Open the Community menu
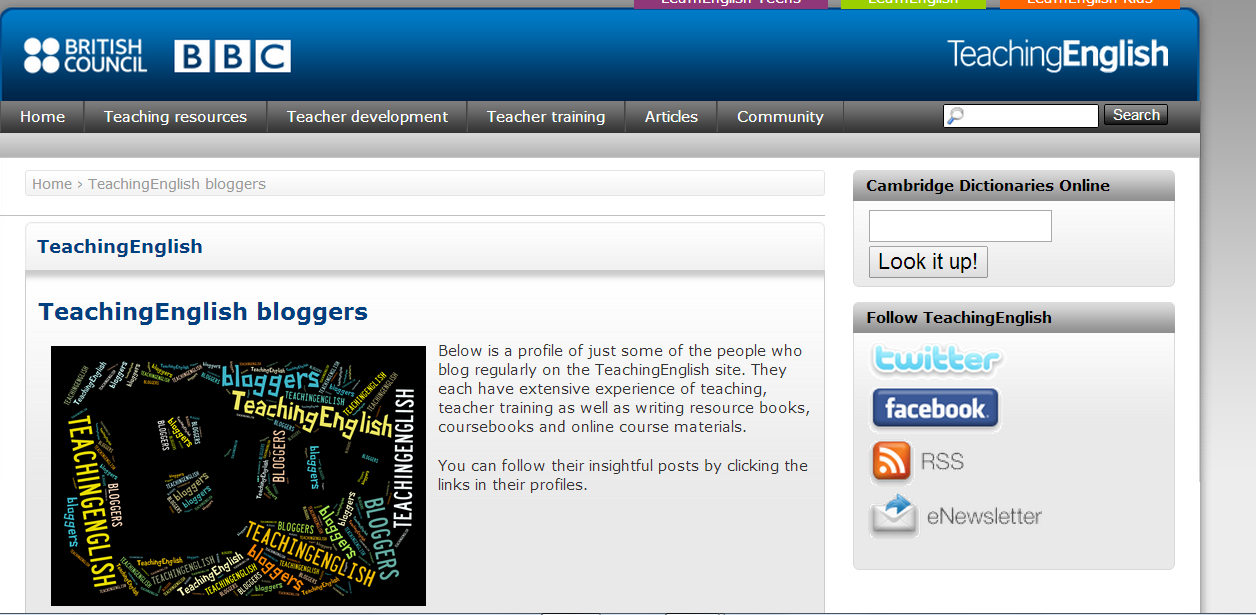 coord(780,117)
